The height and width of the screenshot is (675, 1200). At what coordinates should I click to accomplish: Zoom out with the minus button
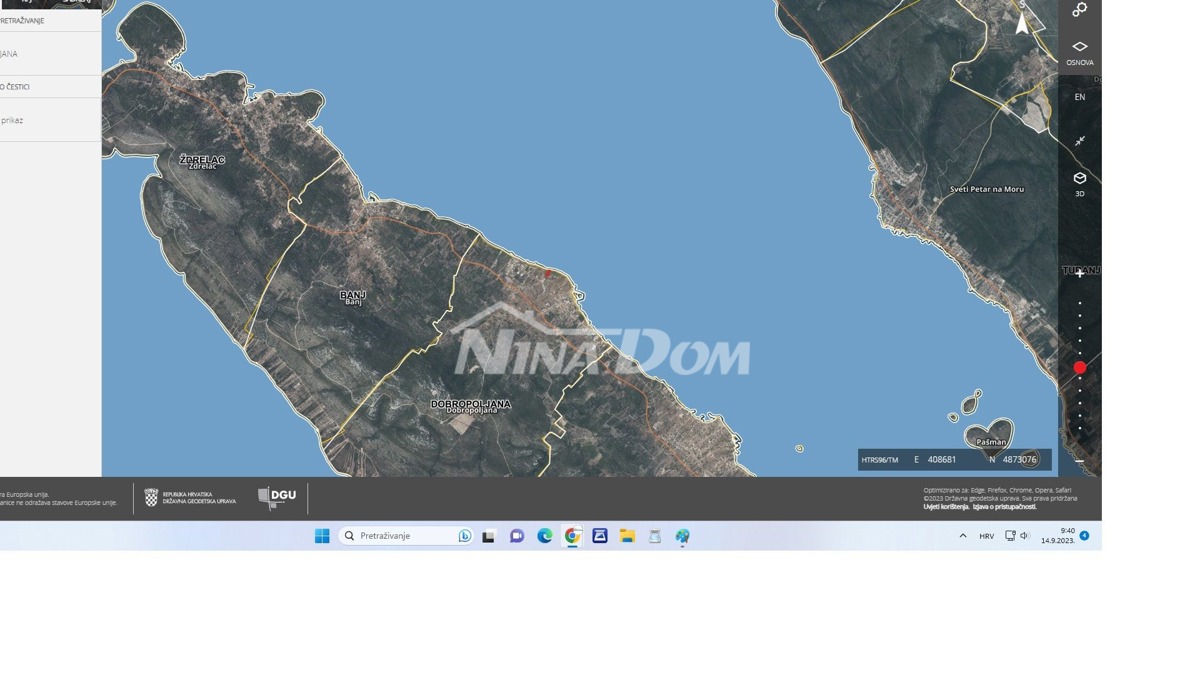point(1082,459)
